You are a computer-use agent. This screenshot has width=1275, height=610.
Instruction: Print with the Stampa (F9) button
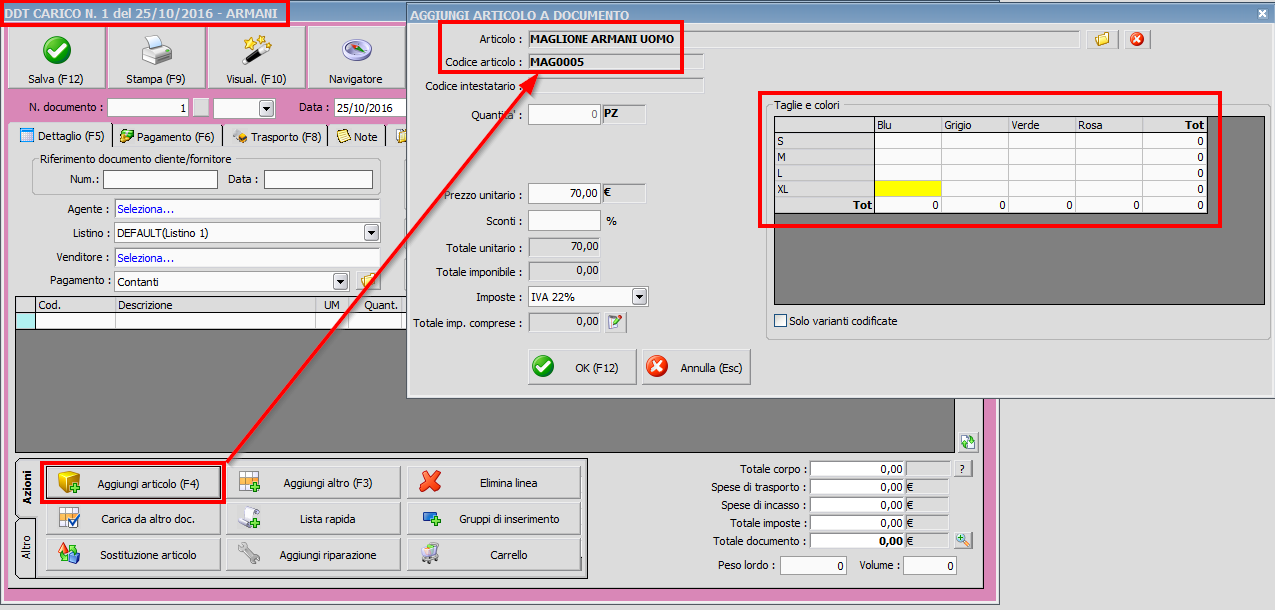coord(156,57)
